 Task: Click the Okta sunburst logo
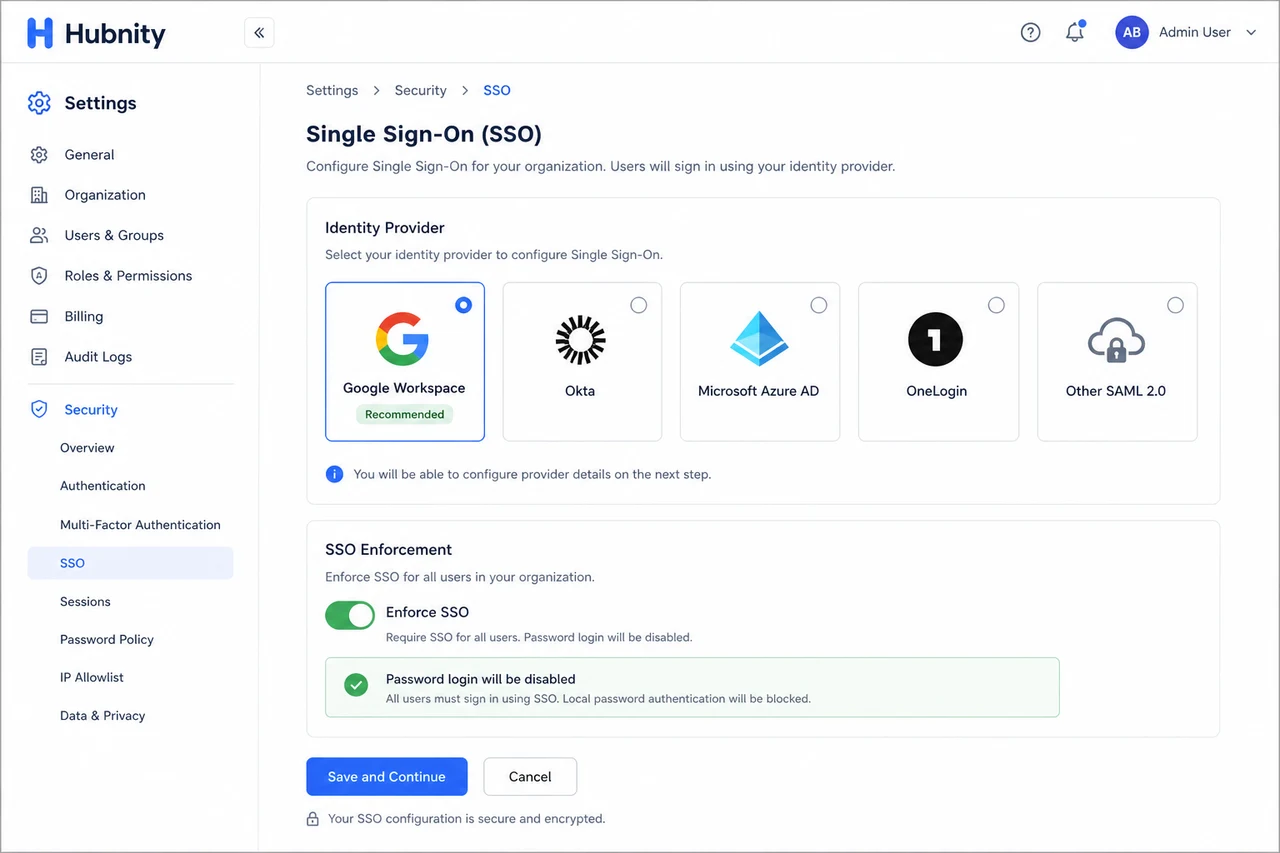[580, 340]
